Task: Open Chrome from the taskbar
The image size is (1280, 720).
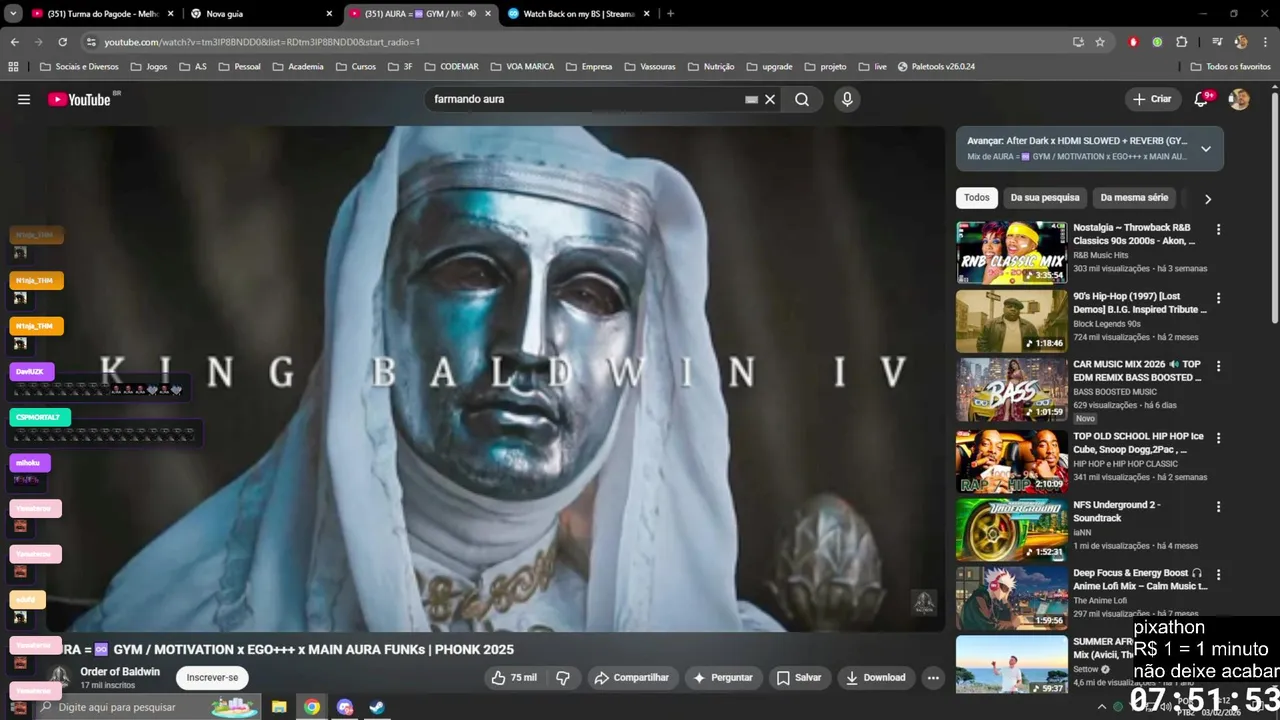Action: tap(312, 707)
